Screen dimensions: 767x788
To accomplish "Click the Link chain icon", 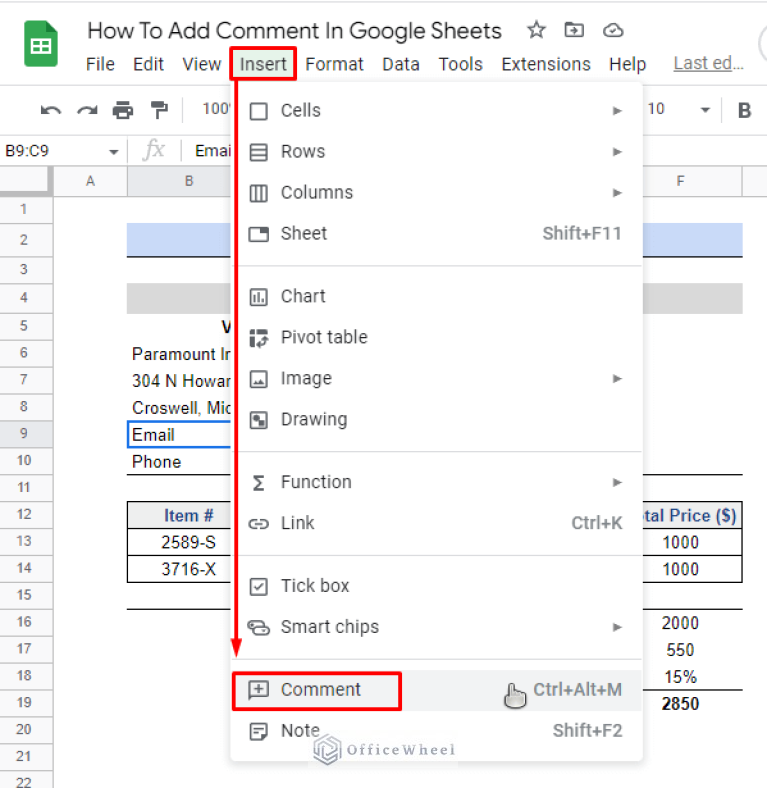I will 259,524.
